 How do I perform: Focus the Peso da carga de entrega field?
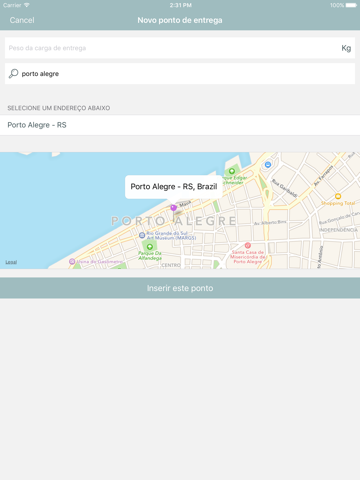[x=172, y=48]
